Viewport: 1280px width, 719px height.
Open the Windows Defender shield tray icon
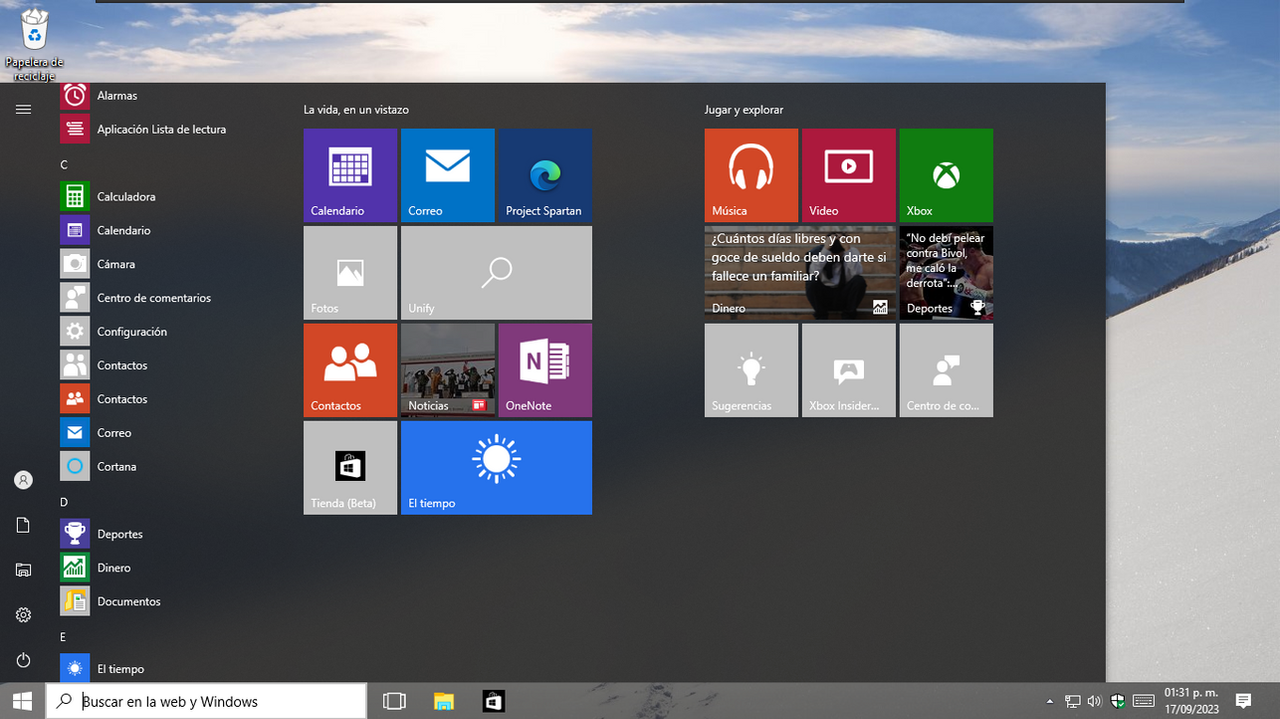pyautogui.click(x=1119, y=701)
